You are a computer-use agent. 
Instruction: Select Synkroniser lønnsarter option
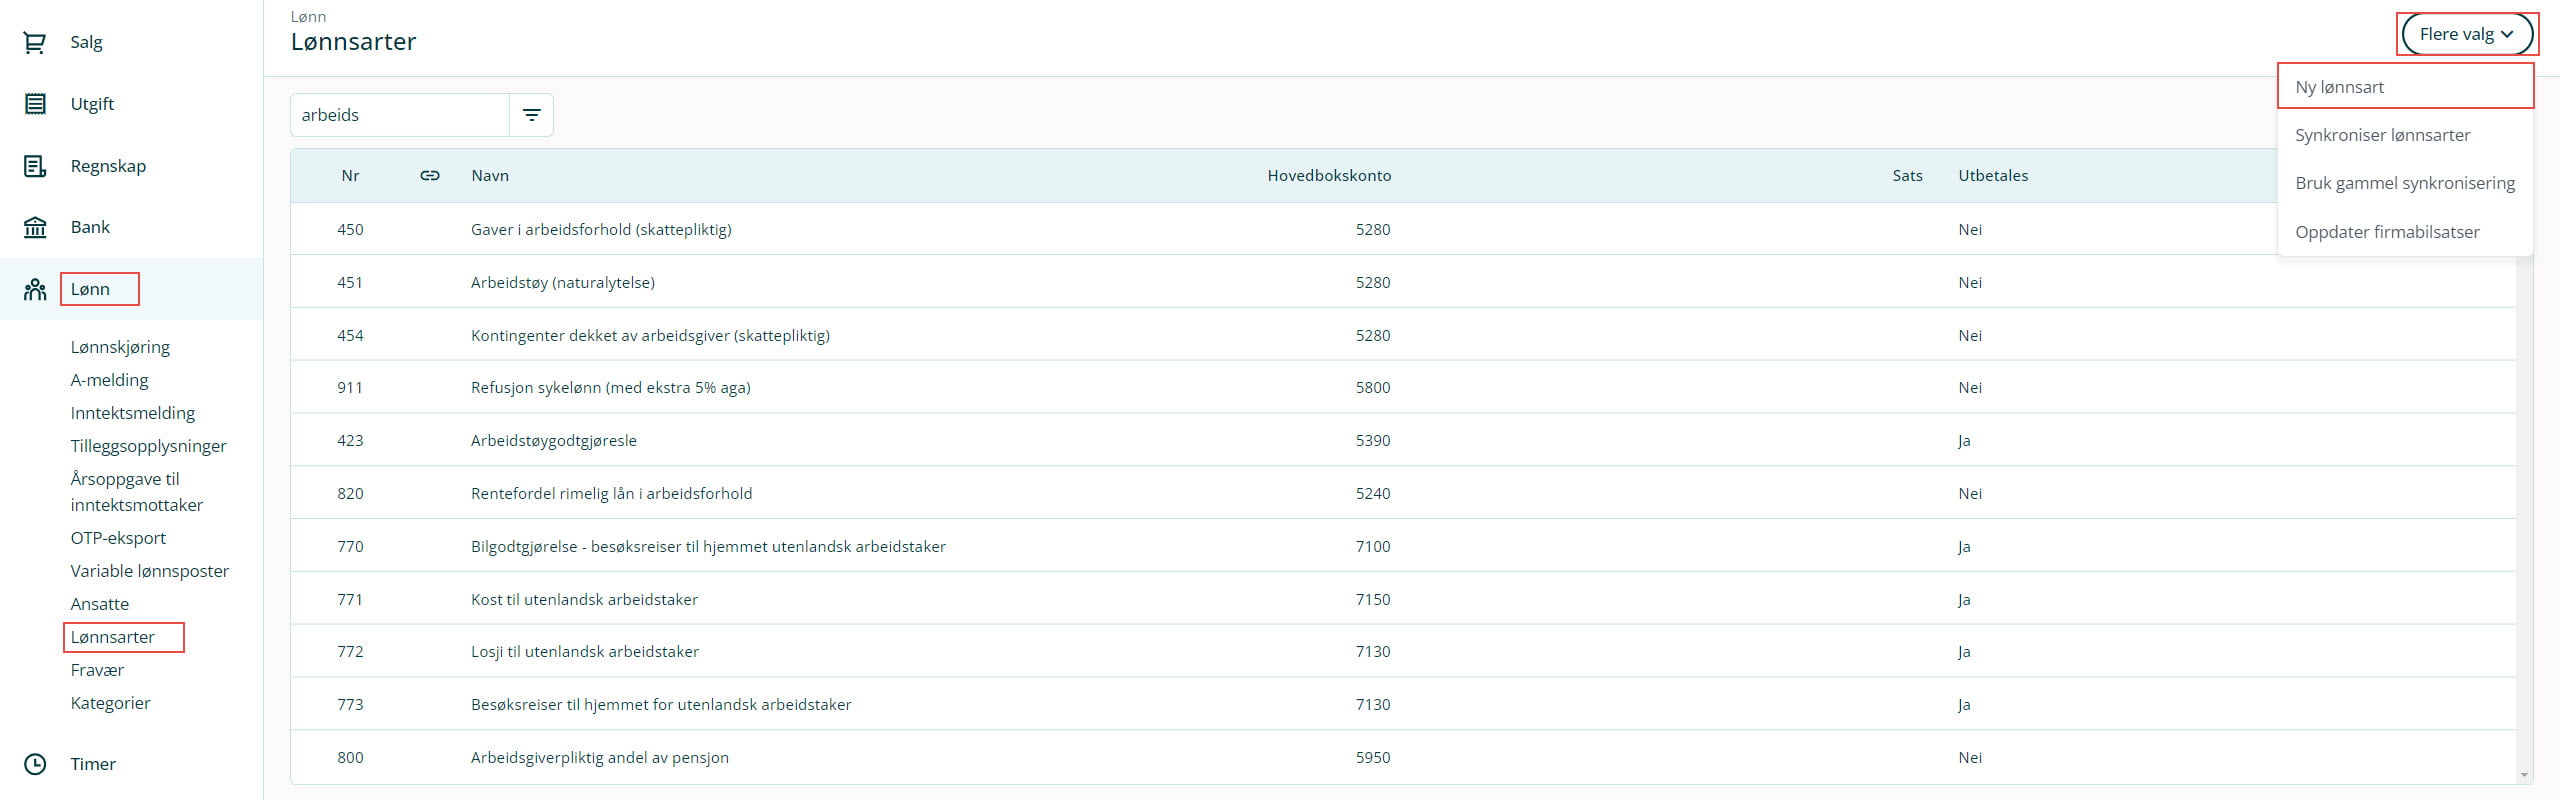[x=2405, y=135]
